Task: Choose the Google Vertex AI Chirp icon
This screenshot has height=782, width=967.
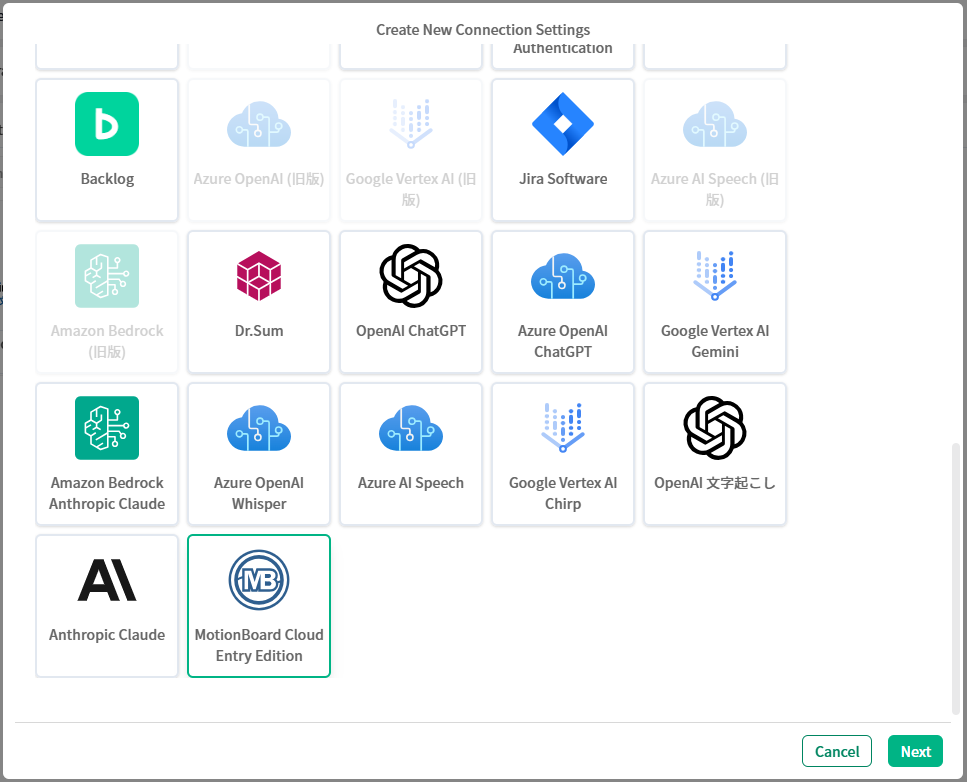Action: pos(563,429)
